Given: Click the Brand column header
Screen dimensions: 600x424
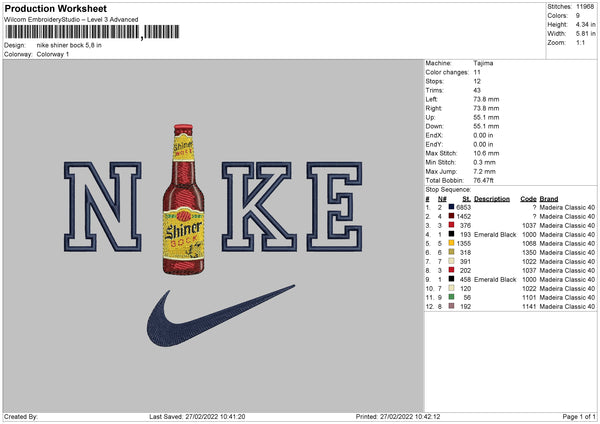Looking at the screenshot, I should pos(549,199).
